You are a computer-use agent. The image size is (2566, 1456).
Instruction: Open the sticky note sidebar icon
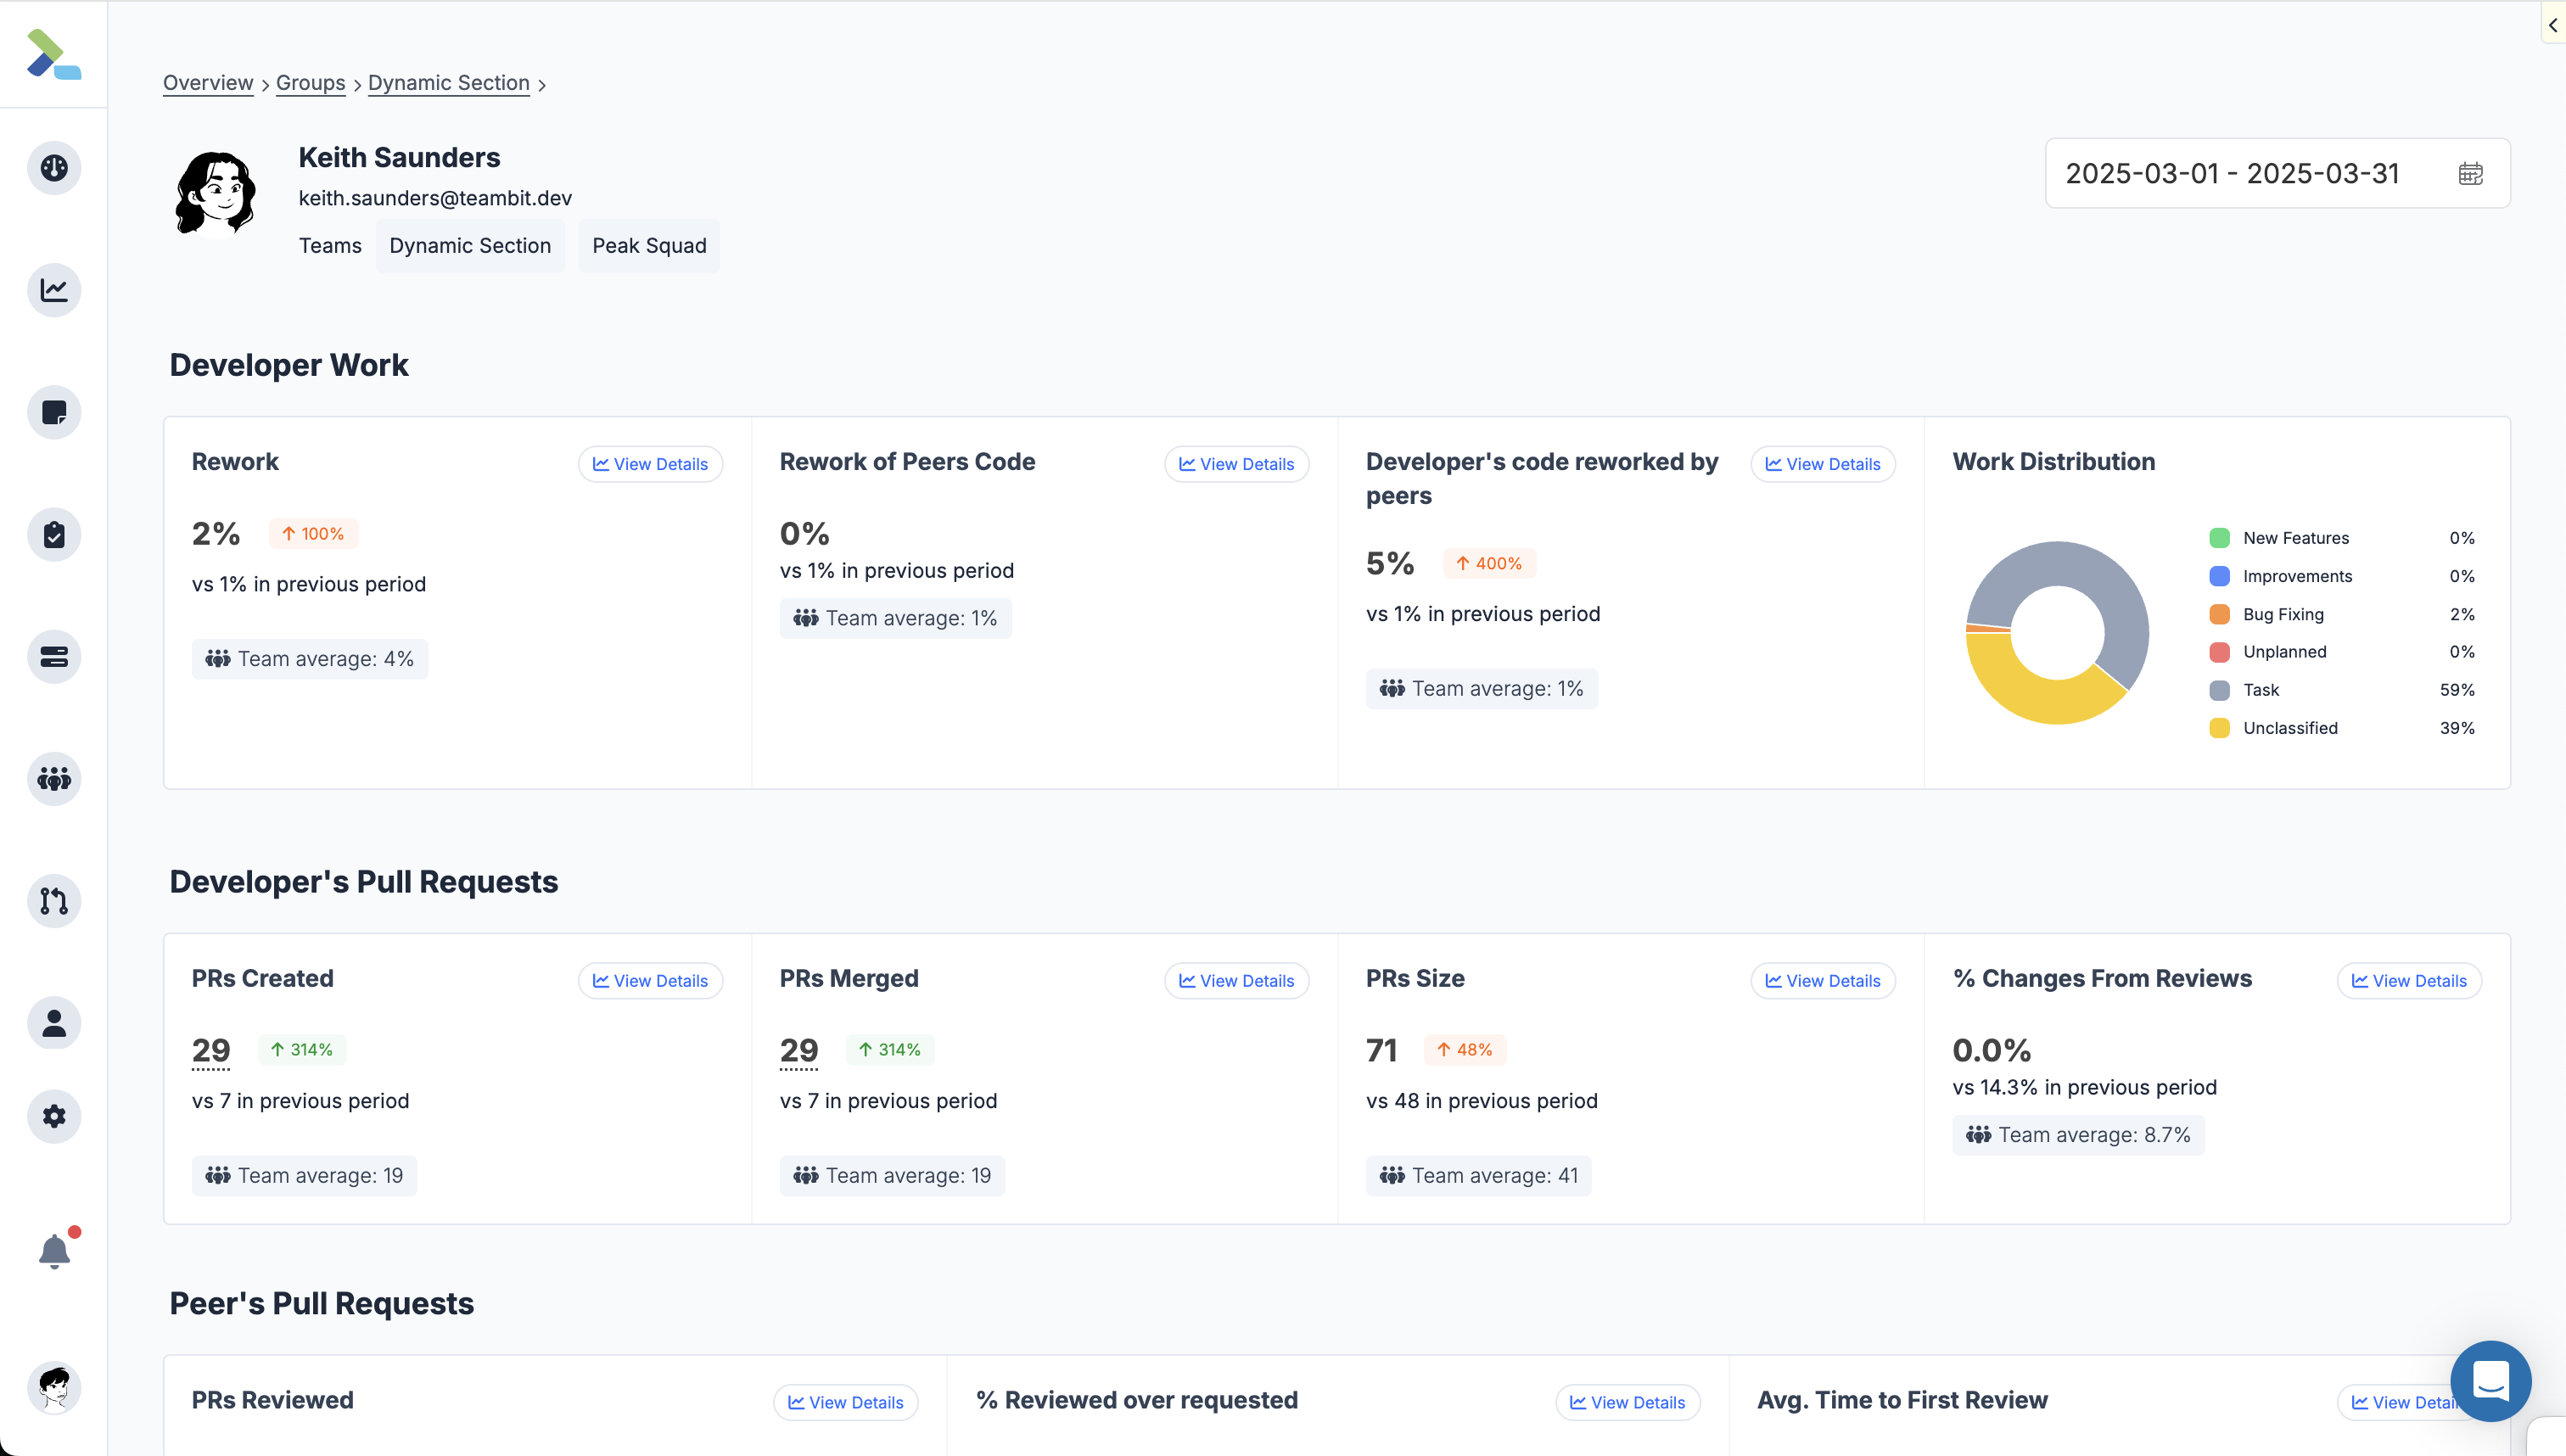(54, 412)
